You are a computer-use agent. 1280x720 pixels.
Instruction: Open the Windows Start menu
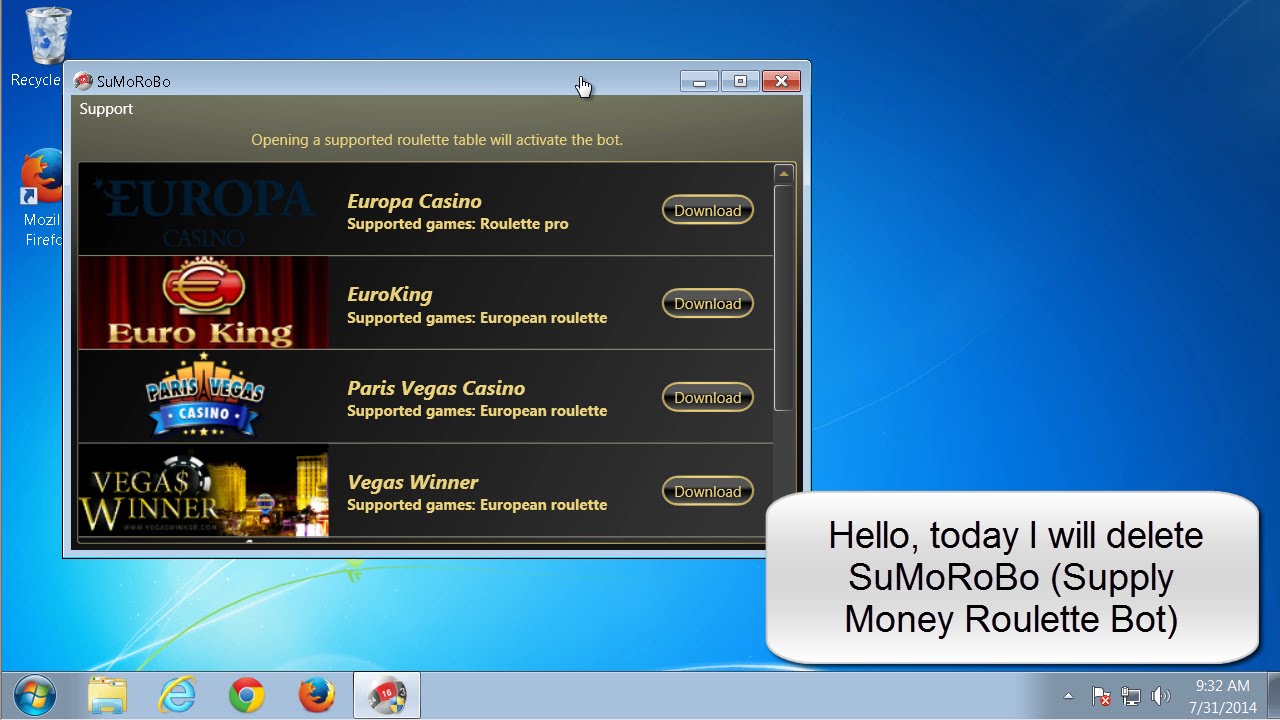coord(35,695)
